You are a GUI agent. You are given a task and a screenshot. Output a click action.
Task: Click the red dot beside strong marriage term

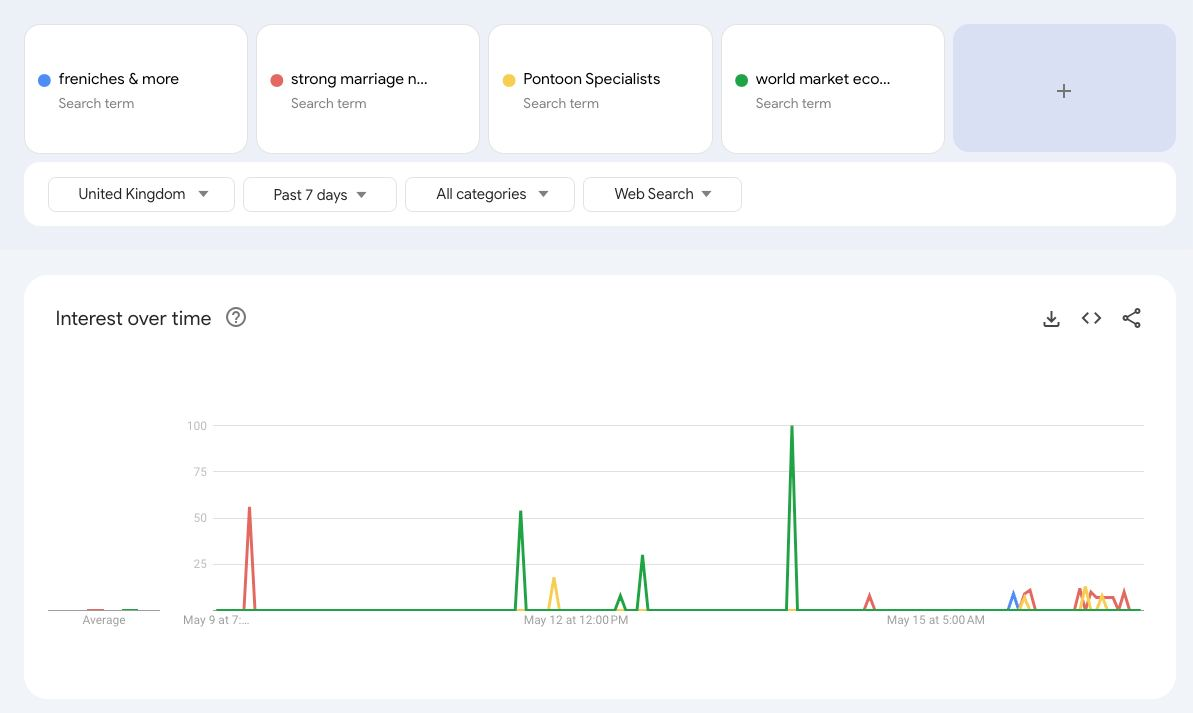pos(277,80)
